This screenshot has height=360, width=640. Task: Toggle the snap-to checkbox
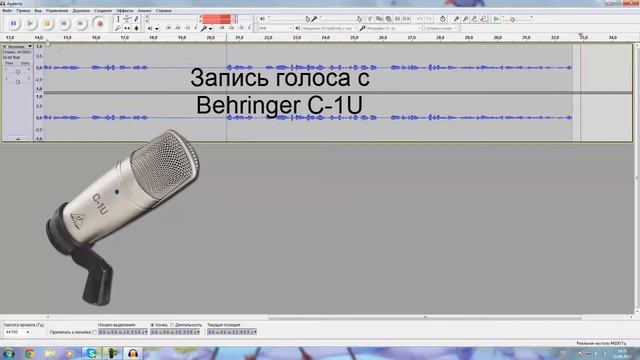94,332
